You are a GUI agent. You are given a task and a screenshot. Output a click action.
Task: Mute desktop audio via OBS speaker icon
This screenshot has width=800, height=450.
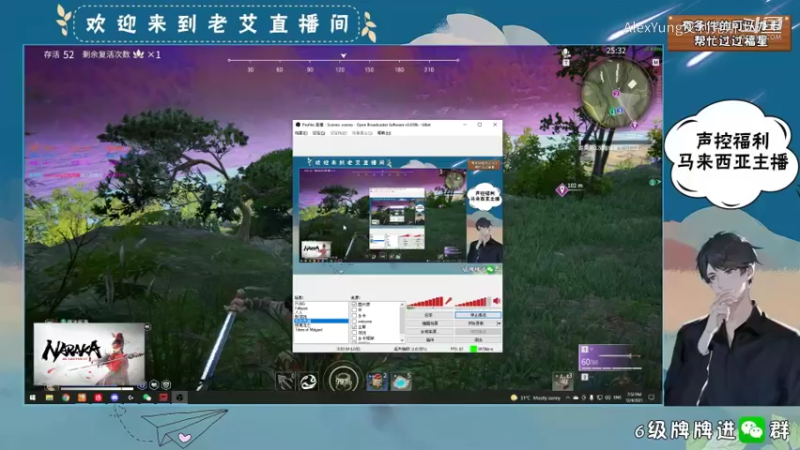tap(496, 301)
